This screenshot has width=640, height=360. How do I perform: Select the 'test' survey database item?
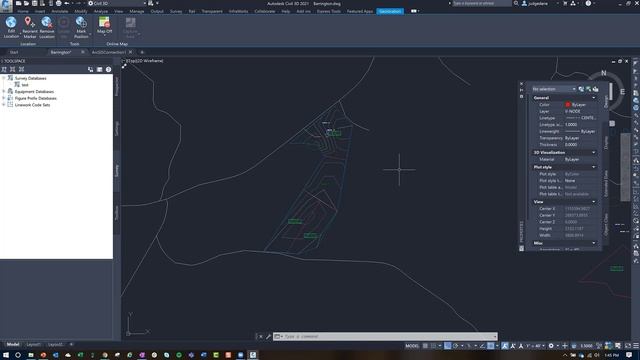[x=25, y=85]
